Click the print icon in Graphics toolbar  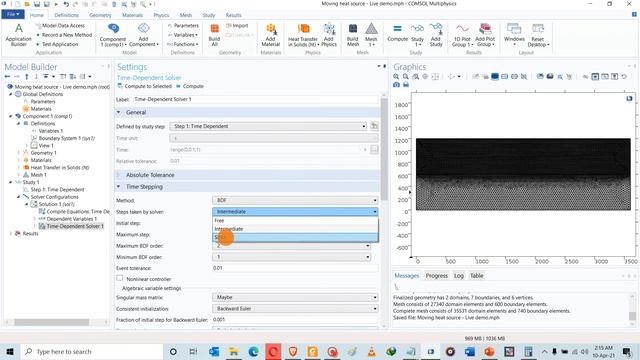pos(406,84)
